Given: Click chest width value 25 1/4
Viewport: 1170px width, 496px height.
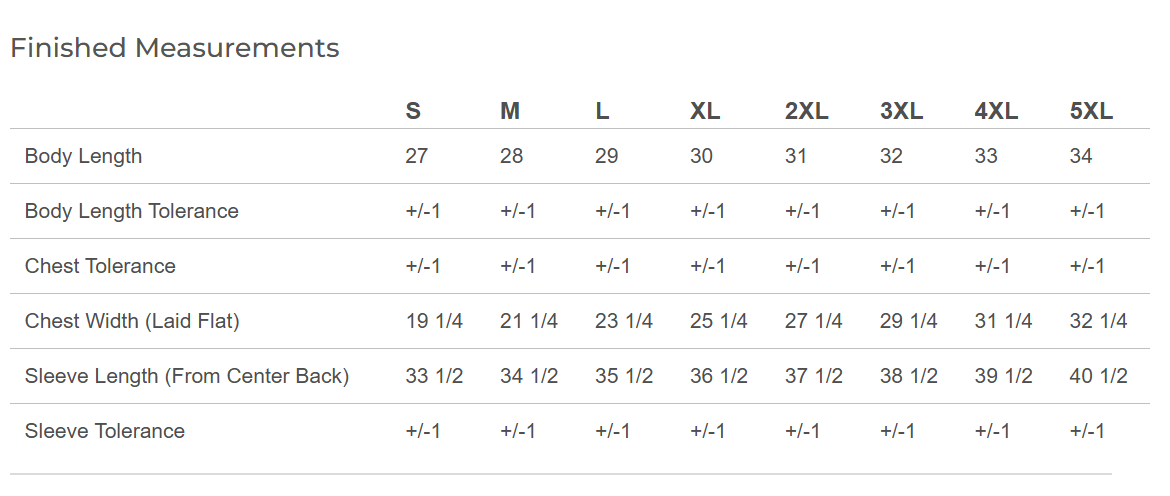Looking at the screenshot, I should coord(719,321).
